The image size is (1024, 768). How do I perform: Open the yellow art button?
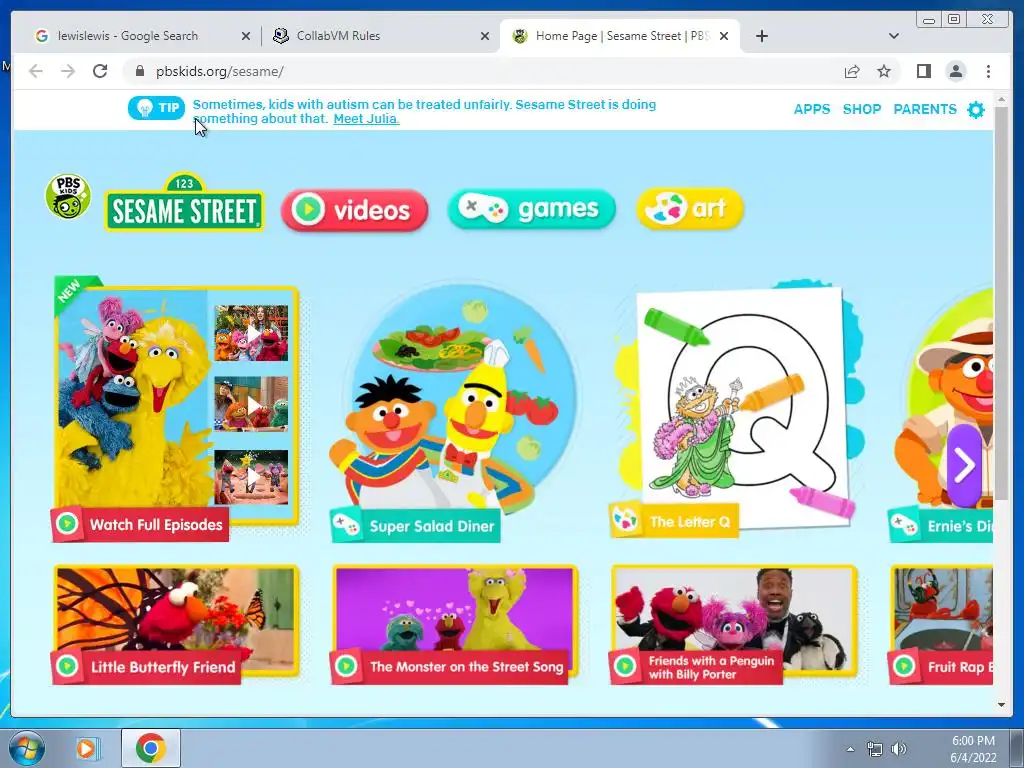(690, 208)
